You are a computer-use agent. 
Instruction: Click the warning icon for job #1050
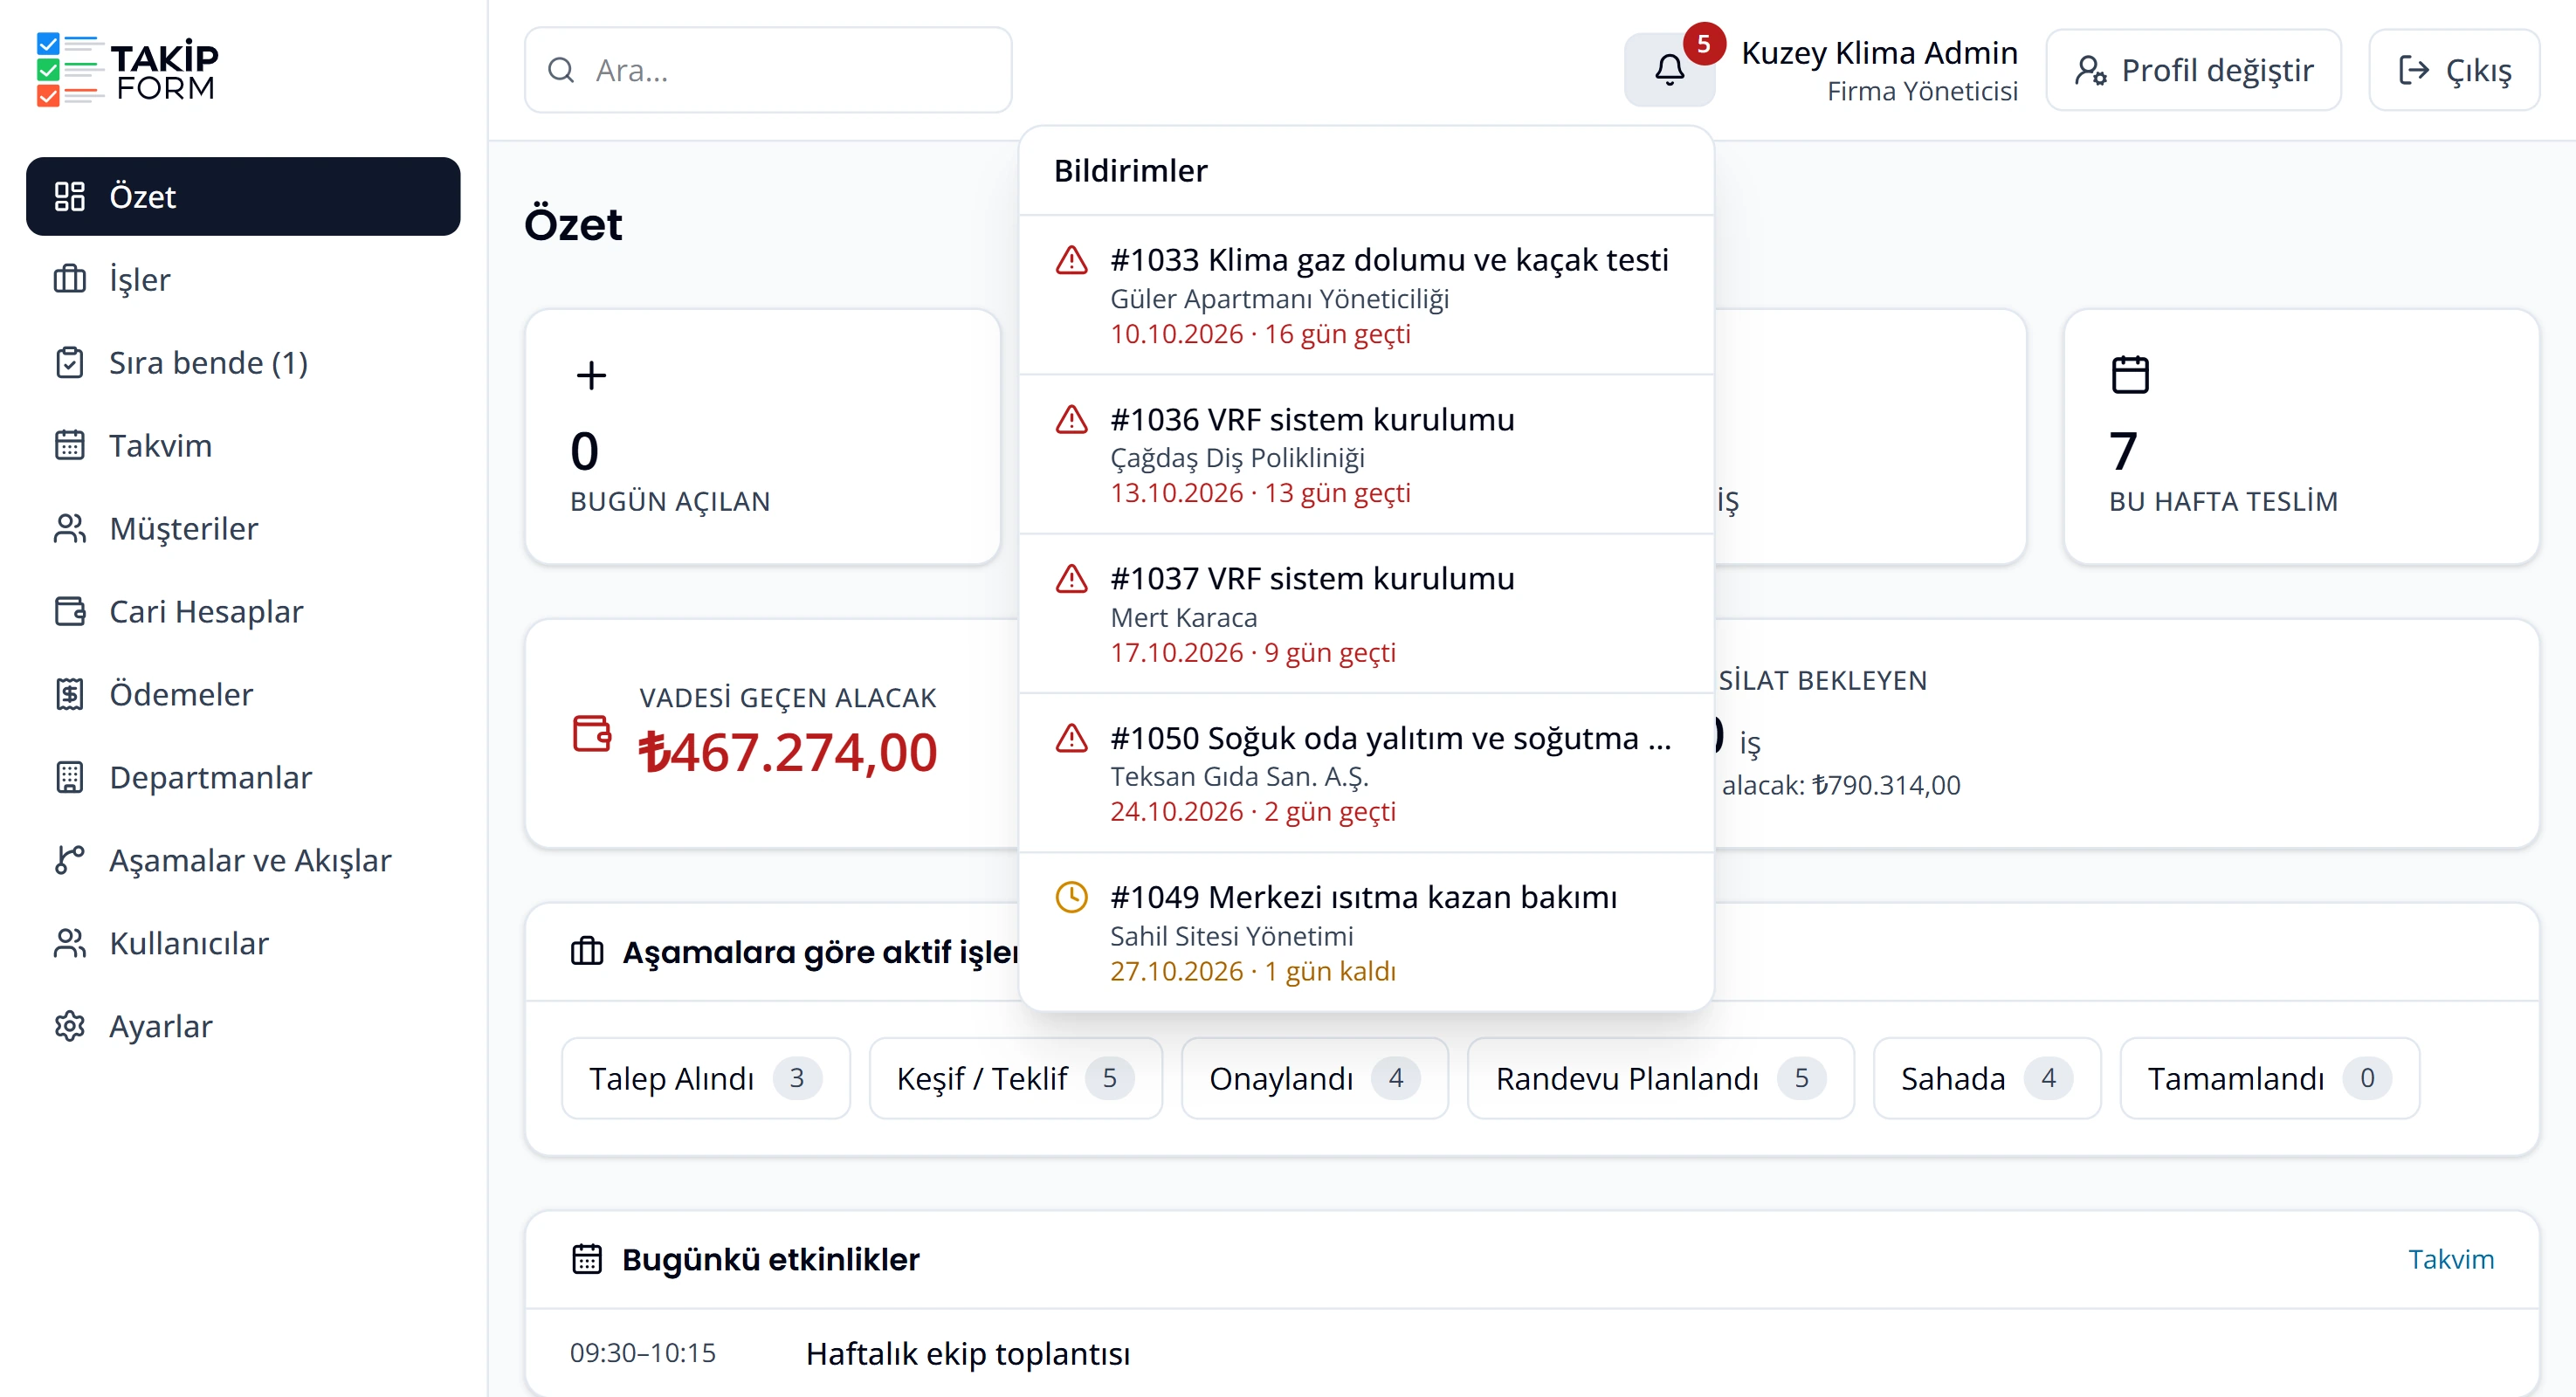[x=1071, y=738]
